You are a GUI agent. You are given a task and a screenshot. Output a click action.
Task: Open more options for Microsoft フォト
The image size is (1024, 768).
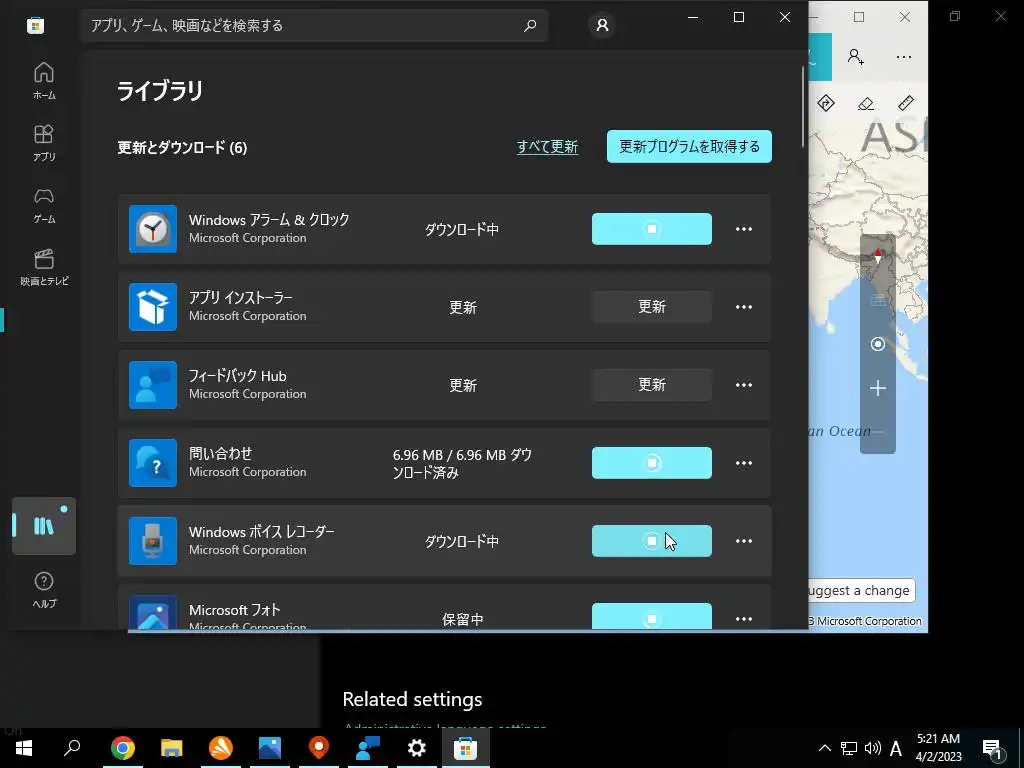pyautogui.click(x=744, y=618)
